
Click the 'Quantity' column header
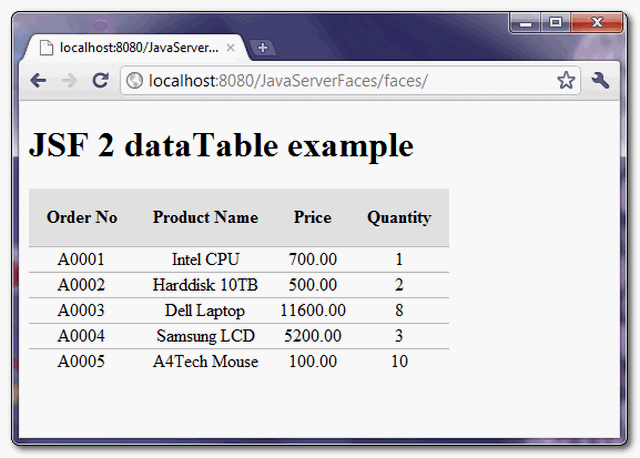399,218
